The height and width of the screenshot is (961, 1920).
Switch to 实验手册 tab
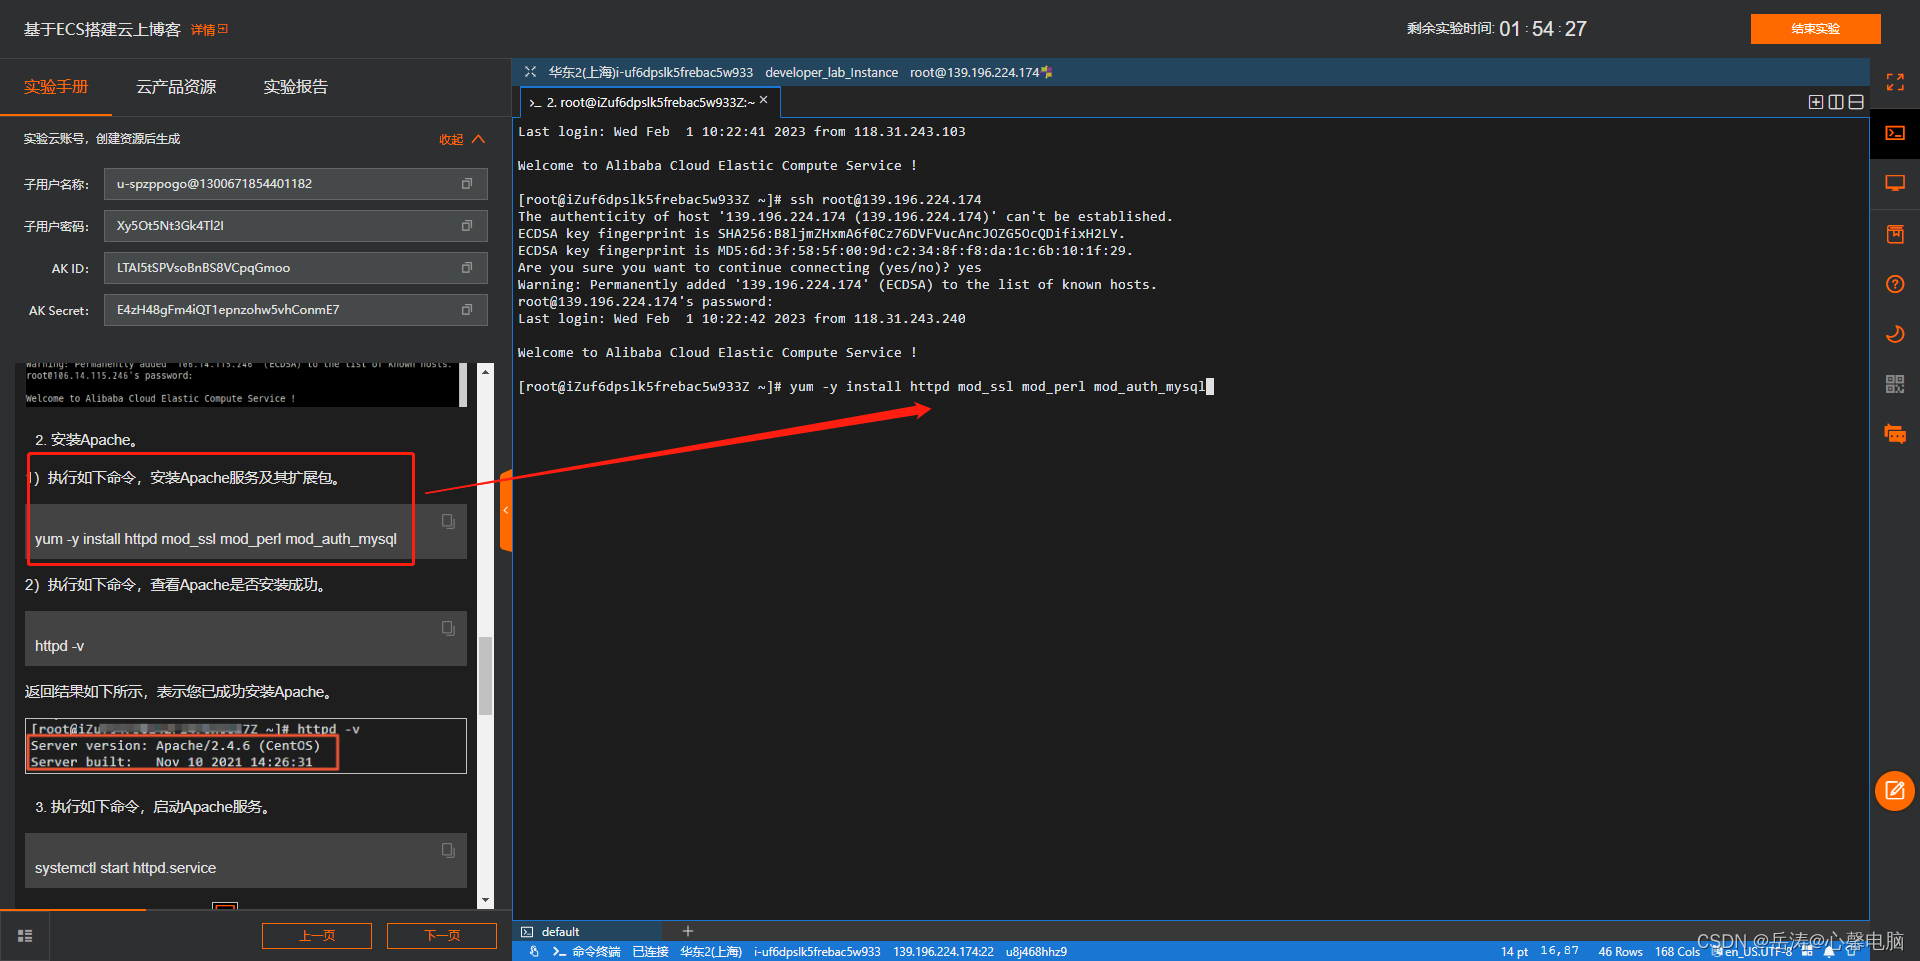(56, 87)
